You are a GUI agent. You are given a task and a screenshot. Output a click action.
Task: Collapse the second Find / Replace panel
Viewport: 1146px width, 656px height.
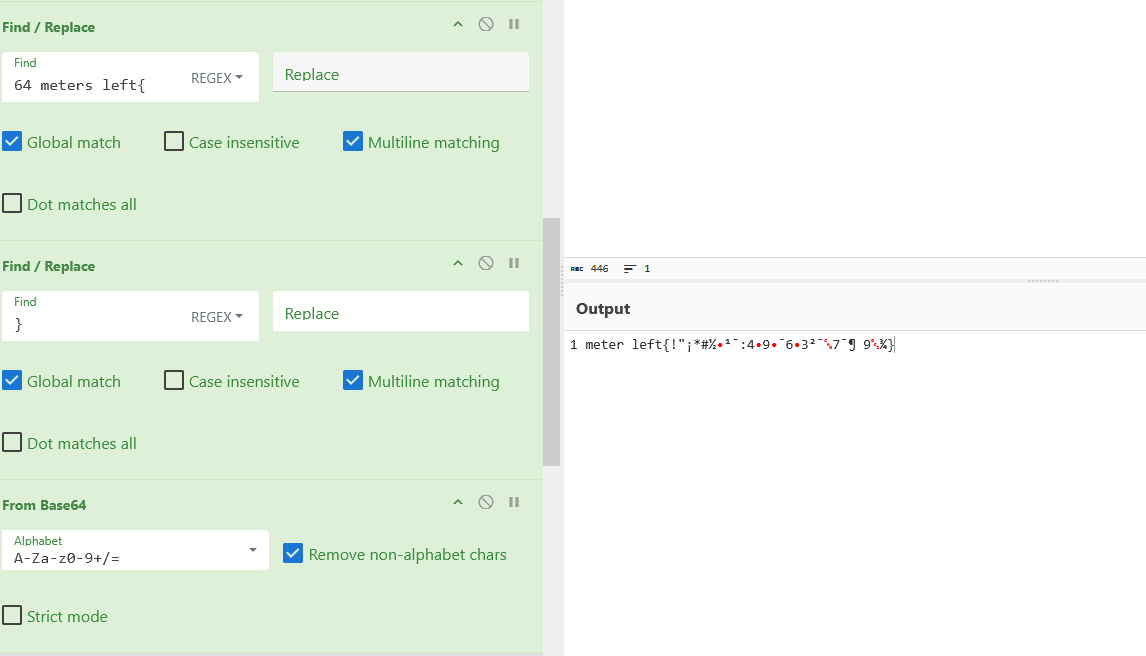click(458, 263)
